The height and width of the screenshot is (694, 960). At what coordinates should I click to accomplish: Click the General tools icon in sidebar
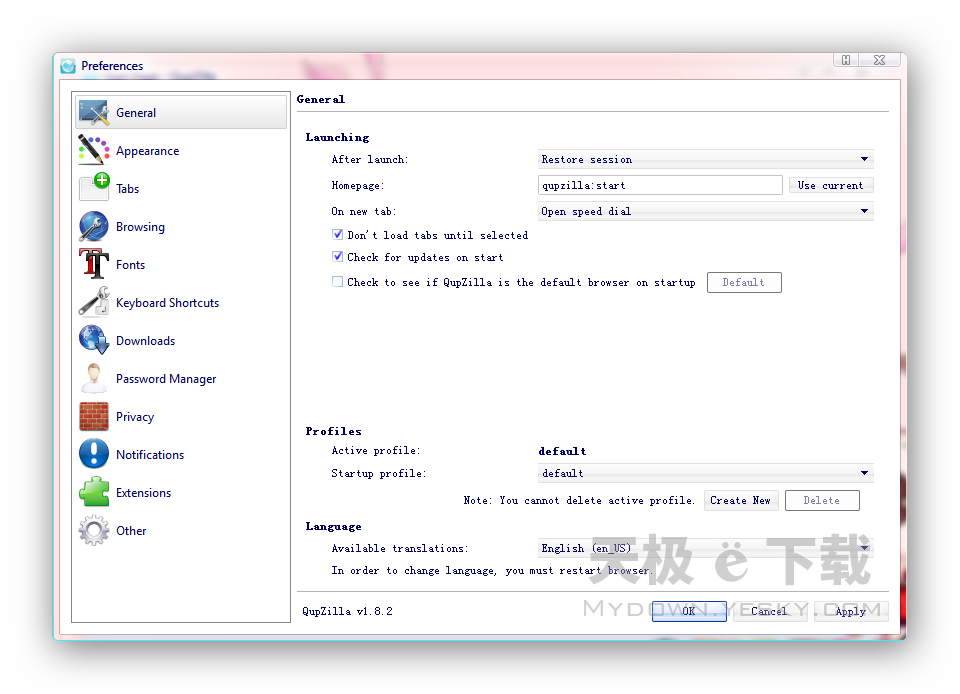pos(94,113)
